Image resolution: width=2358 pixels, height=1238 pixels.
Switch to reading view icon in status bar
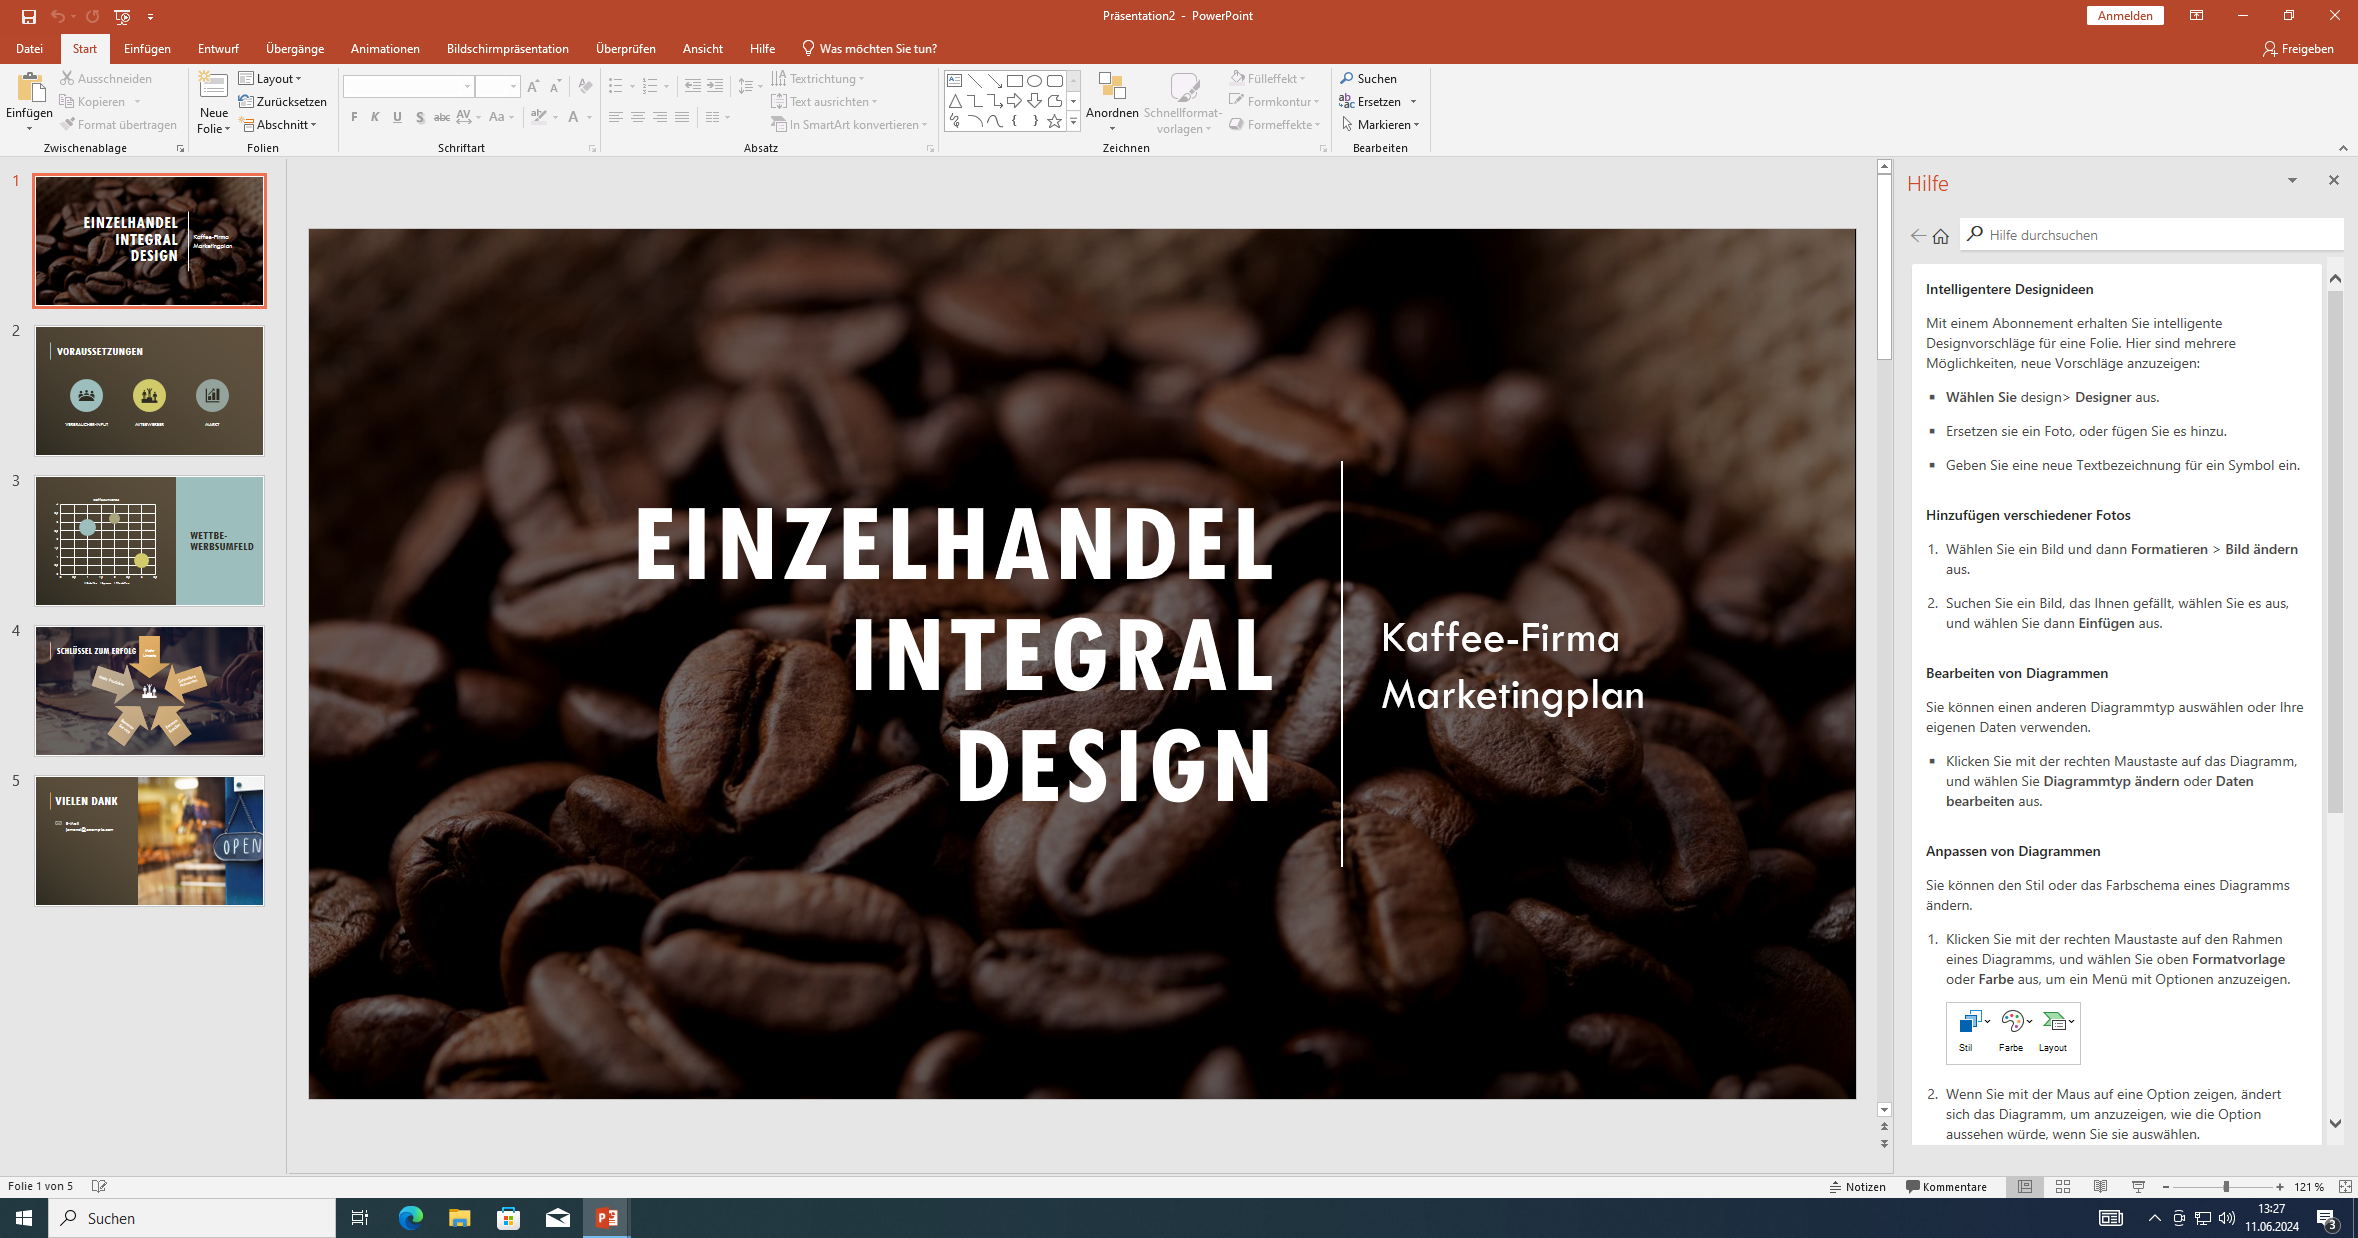tap(2100, 1187)
